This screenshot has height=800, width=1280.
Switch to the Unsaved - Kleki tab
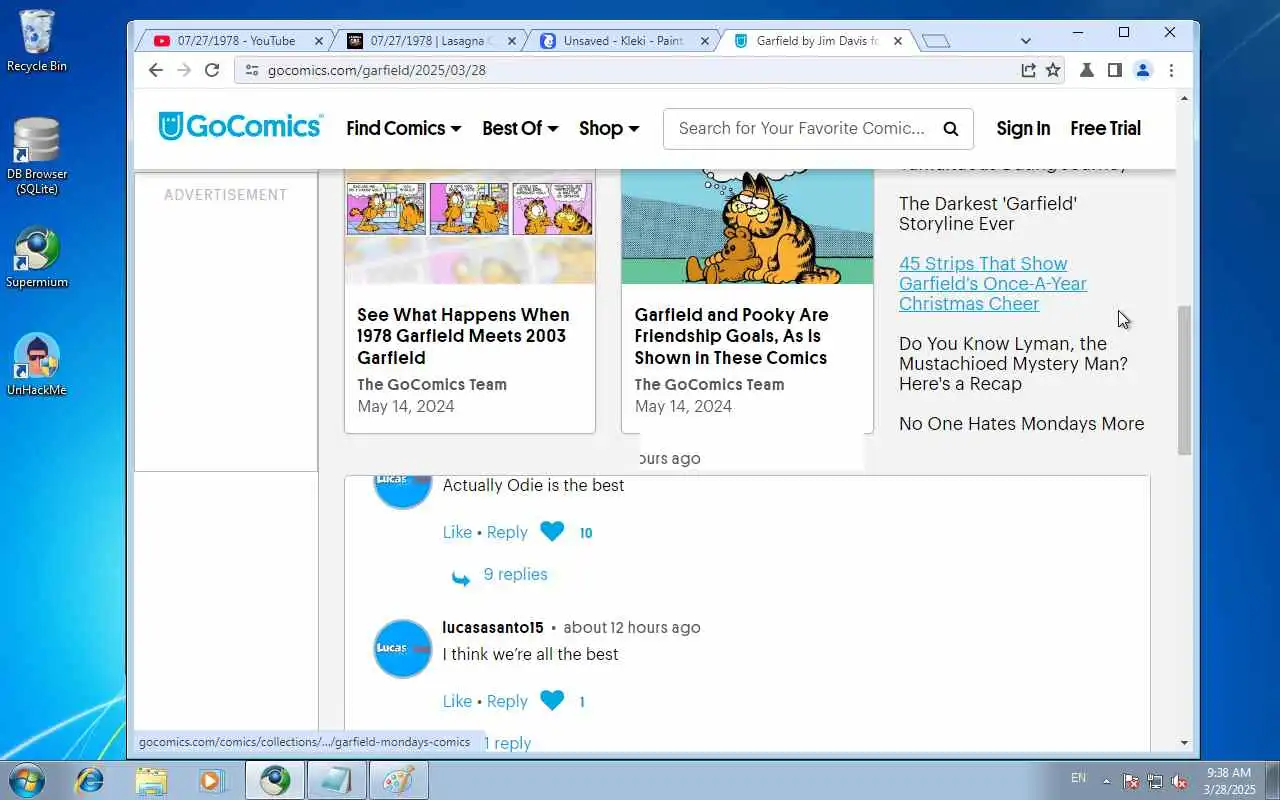click(x=623, y=41)
